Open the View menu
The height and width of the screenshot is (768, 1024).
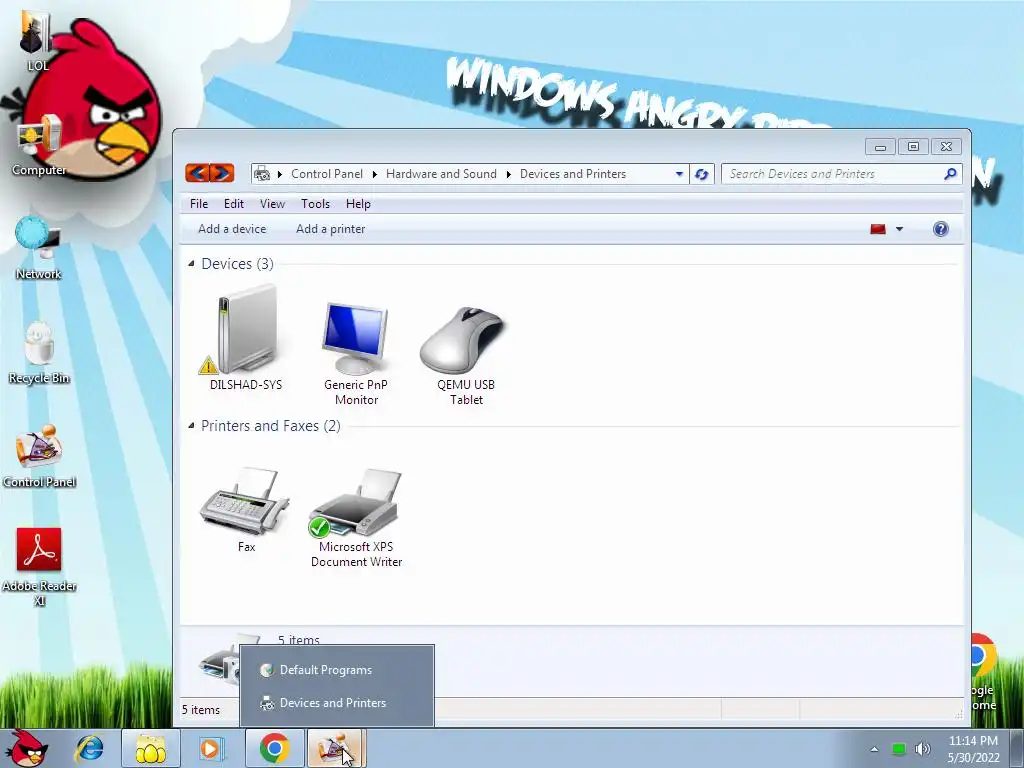coord(272,204)
